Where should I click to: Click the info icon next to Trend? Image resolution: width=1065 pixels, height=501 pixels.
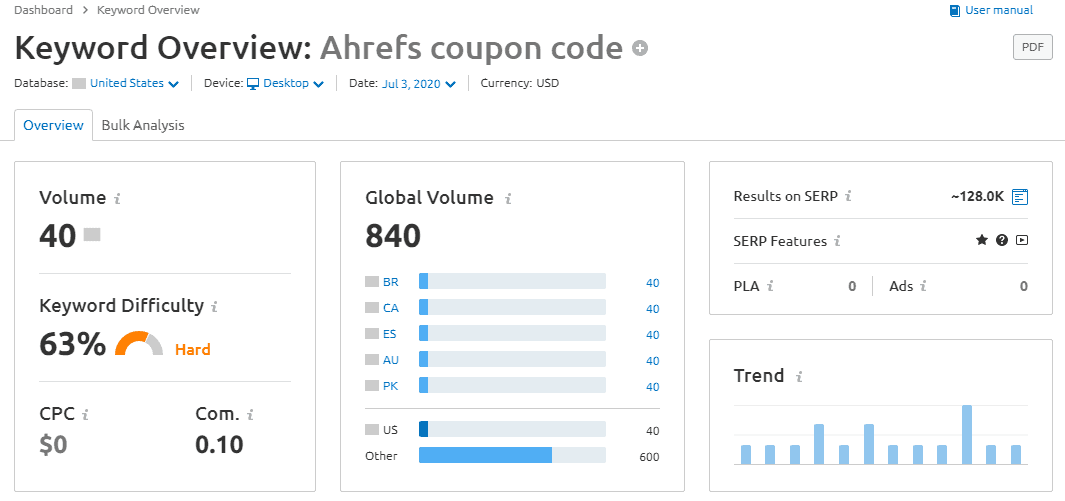[x=799, y=376]
